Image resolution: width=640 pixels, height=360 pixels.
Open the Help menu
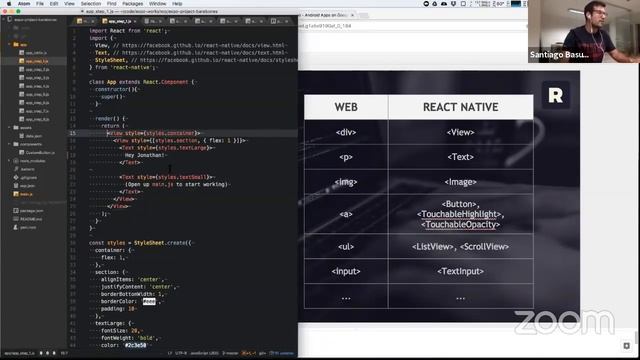pyautogui.click(x=177, y=4)
